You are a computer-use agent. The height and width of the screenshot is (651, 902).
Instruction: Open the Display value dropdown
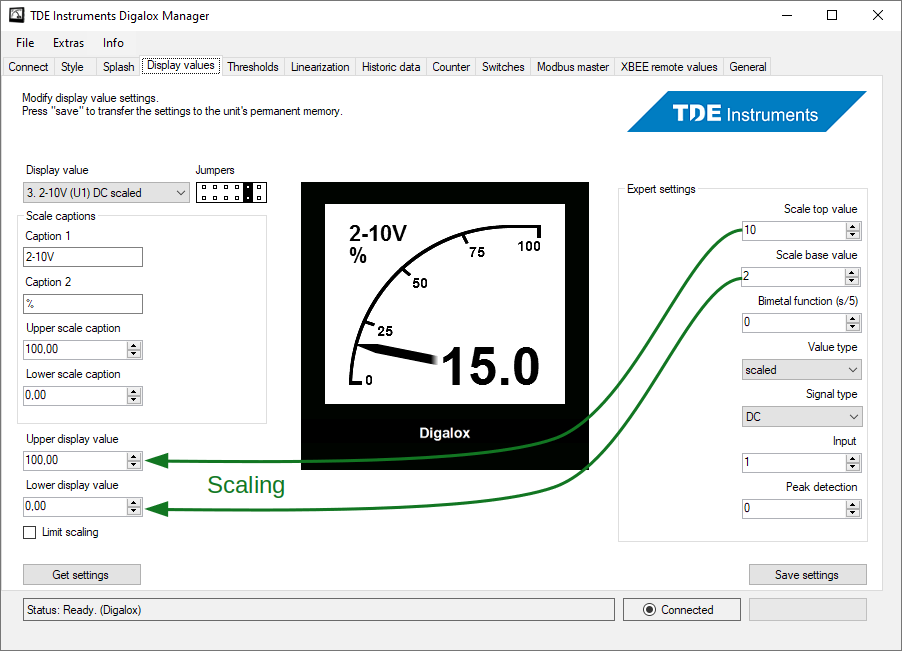coord(106,193)
